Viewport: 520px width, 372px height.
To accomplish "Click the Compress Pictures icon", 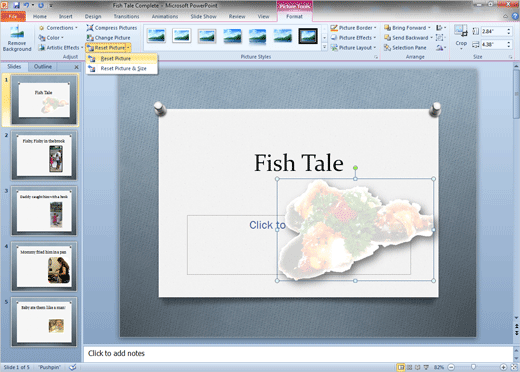I will pyautogui.click(x=90, y=28).
